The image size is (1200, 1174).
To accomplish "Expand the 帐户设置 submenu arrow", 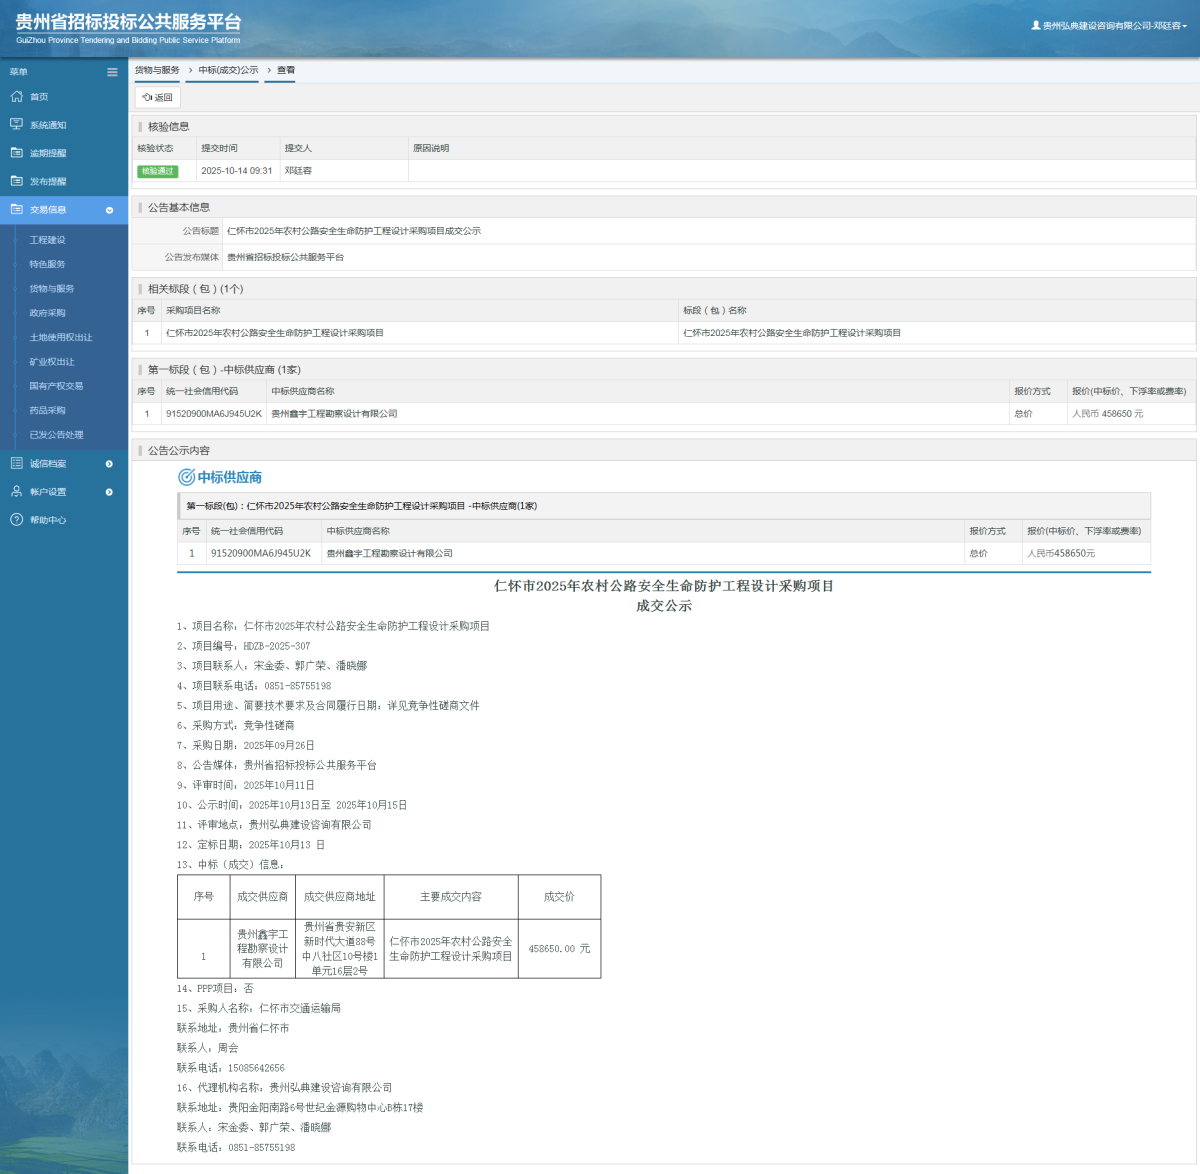I will coord(109,492).
